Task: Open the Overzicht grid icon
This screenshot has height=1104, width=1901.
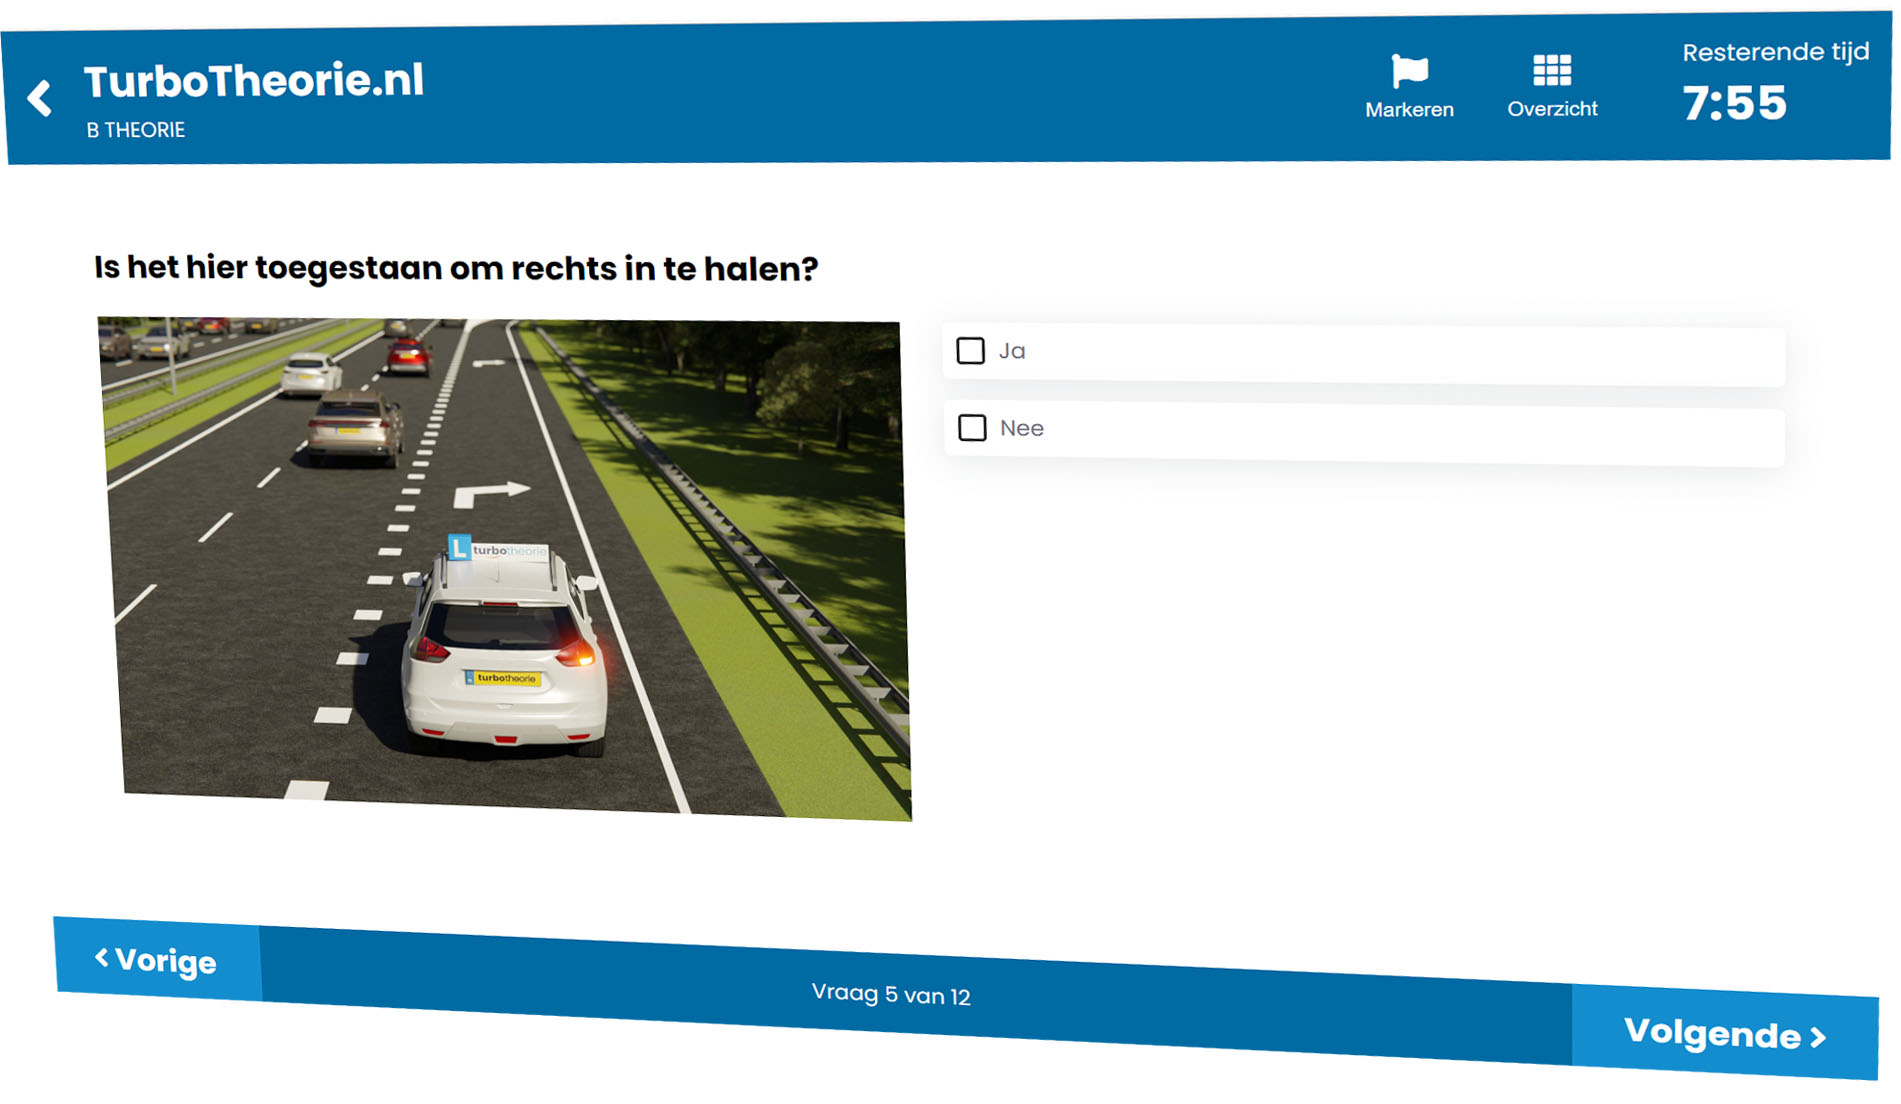Action: coord(1551,70)
